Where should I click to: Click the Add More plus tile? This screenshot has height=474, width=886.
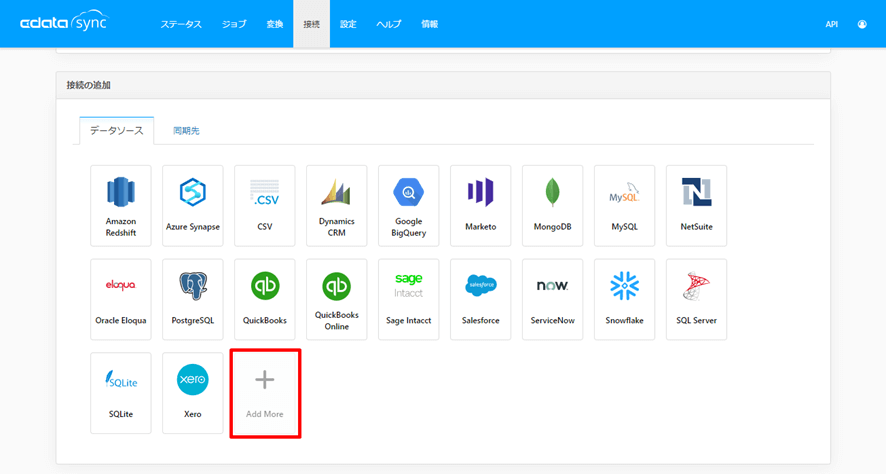(264, 393)
